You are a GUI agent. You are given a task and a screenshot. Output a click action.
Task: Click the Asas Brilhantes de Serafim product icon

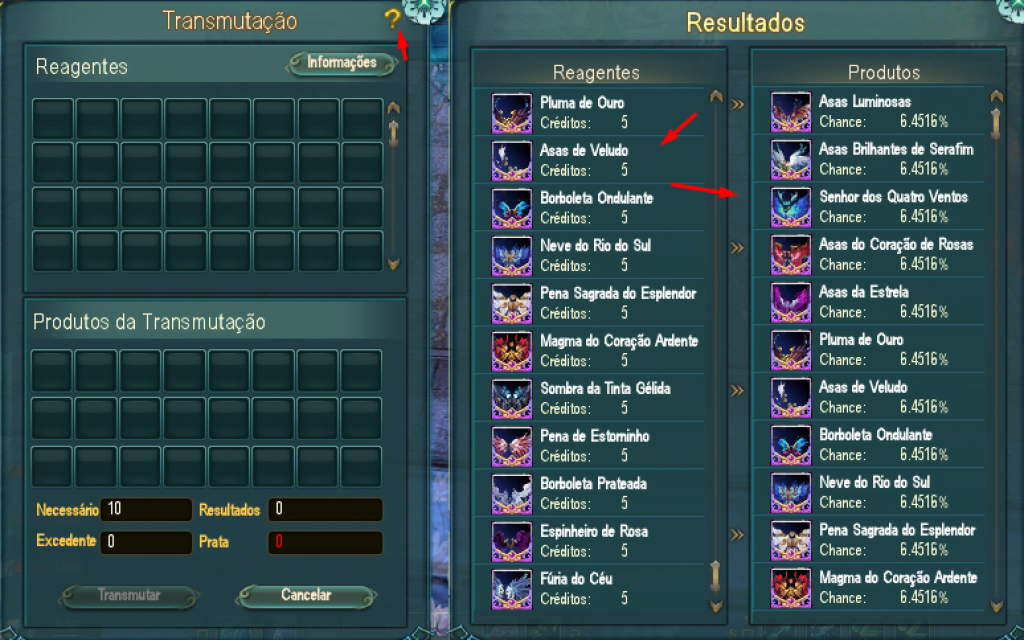(x=791, y=160)
